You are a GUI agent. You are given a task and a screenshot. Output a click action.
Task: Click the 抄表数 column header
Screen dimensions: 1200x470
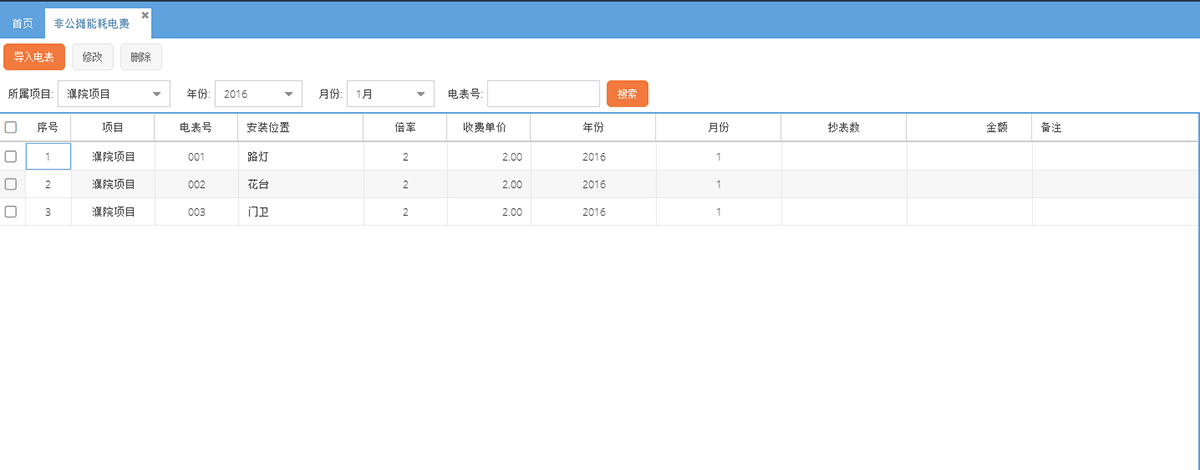[844, 128]
